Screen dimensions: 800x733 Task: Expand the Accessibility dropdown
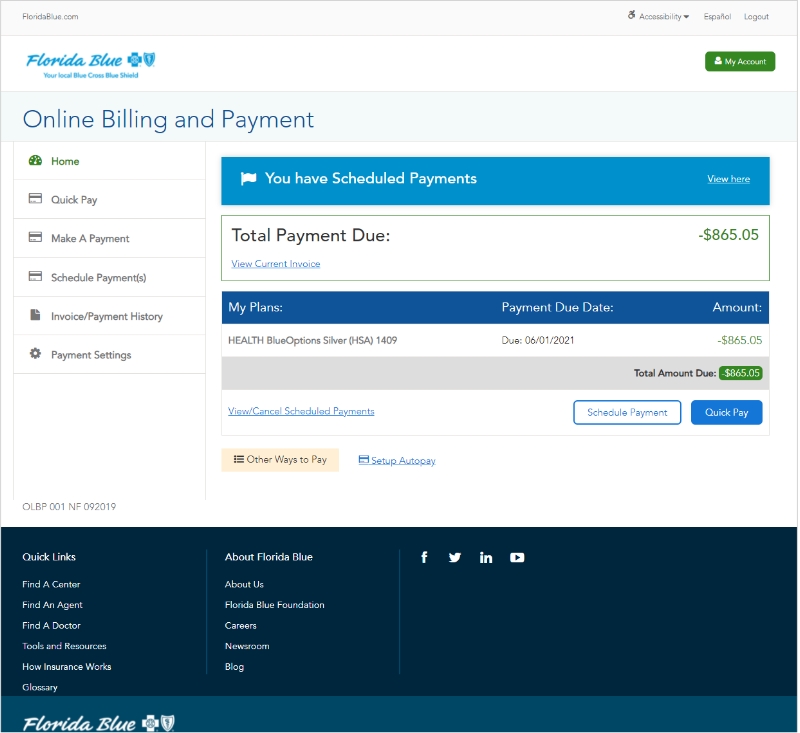click(664, 16)
